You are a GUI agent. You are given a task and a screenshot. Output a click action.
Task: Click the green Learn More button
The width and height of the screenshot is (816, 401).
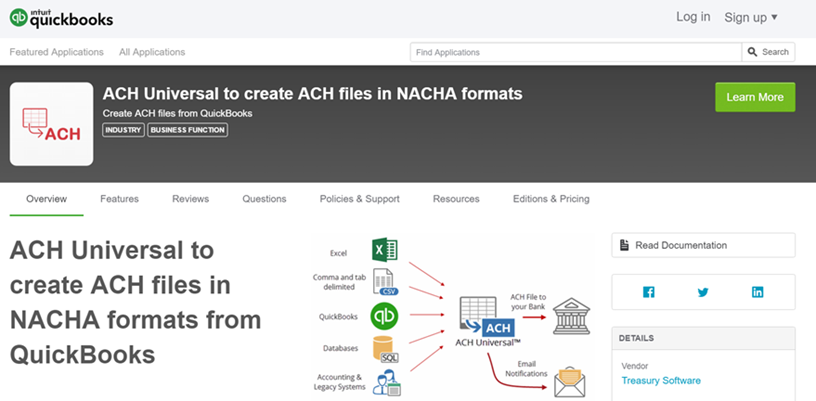[755, 97]
